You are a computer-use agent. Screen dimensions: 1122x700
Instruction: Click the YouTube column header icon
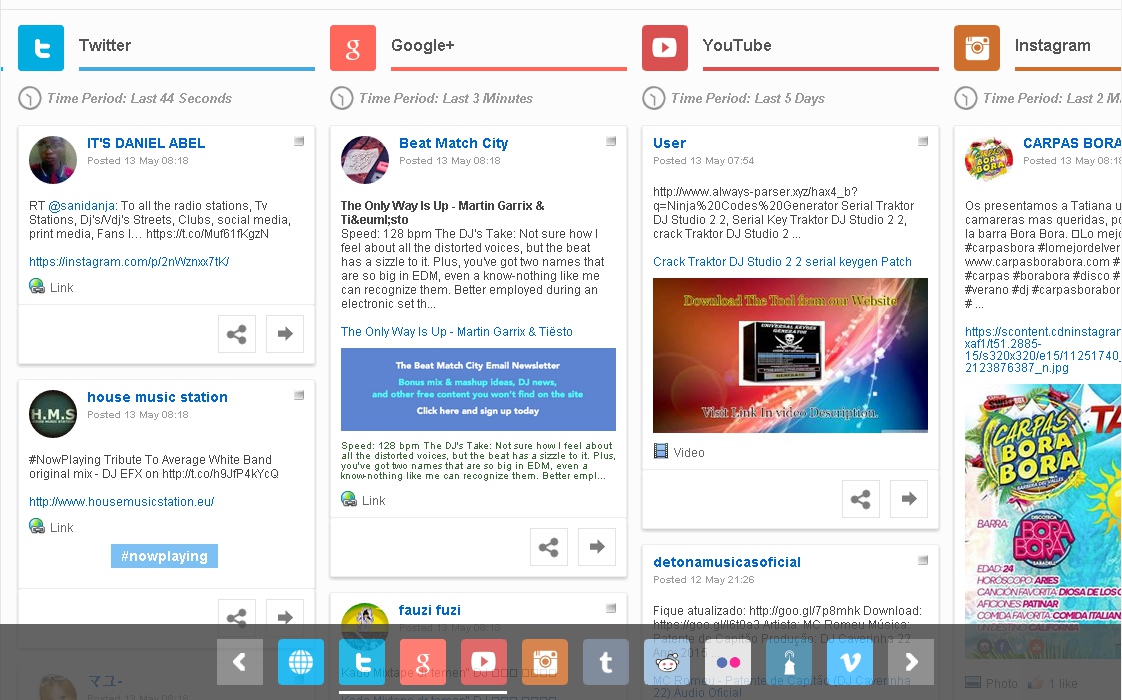(665, 48)
